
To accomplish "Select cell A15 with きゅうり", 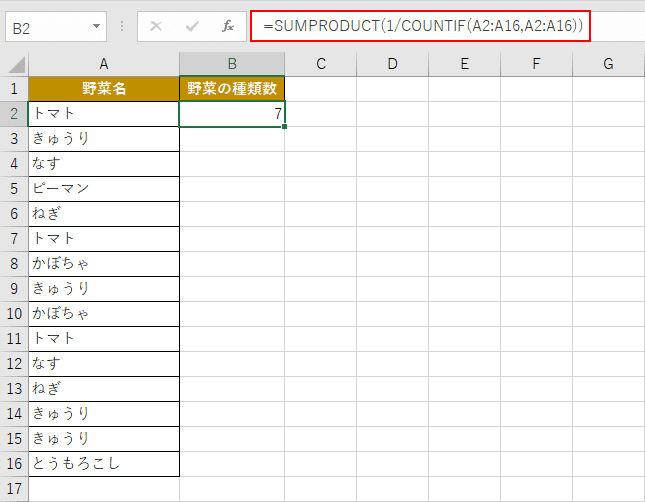I will (x=104, y=439).
